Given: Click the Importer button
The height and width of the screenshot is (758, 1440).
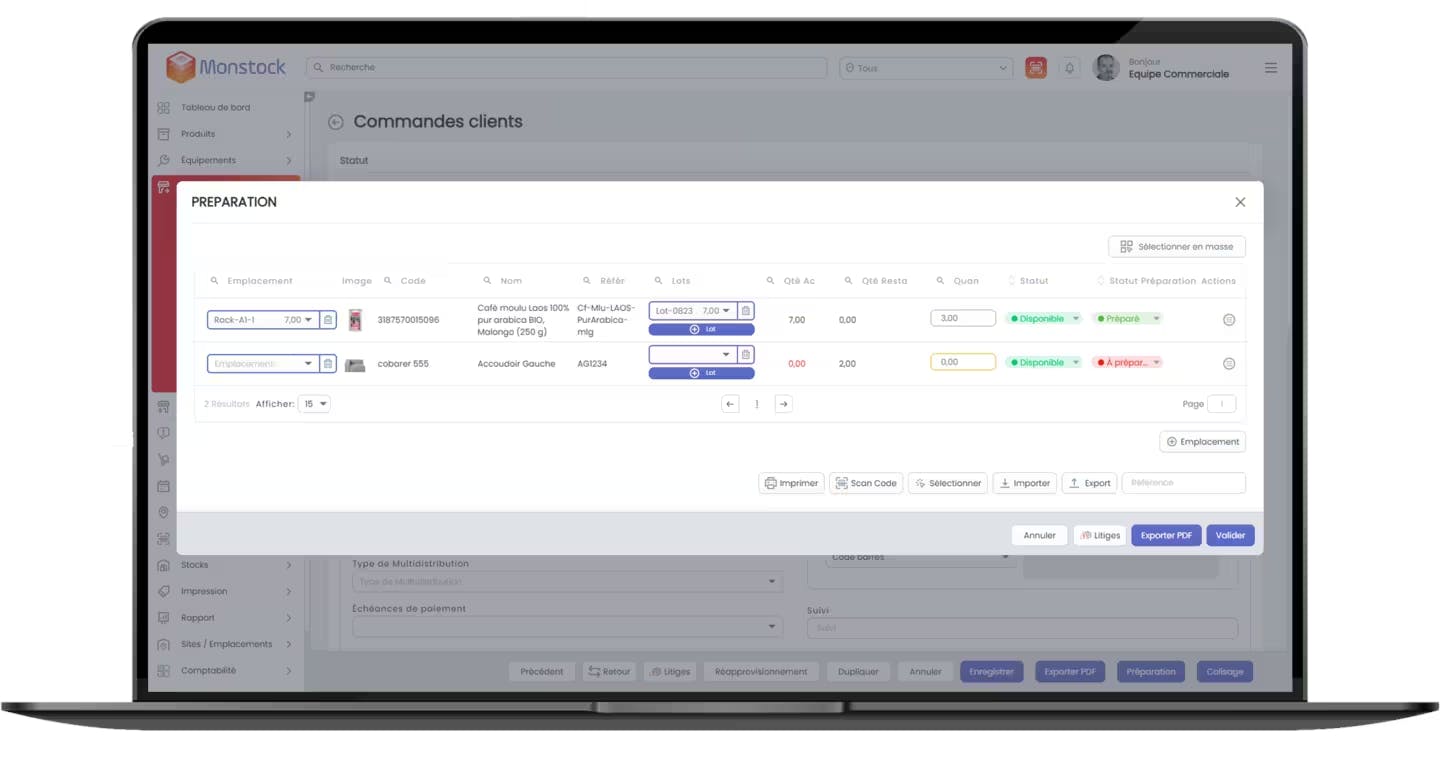Looking at the screenshot, I should coord(1024,483).
